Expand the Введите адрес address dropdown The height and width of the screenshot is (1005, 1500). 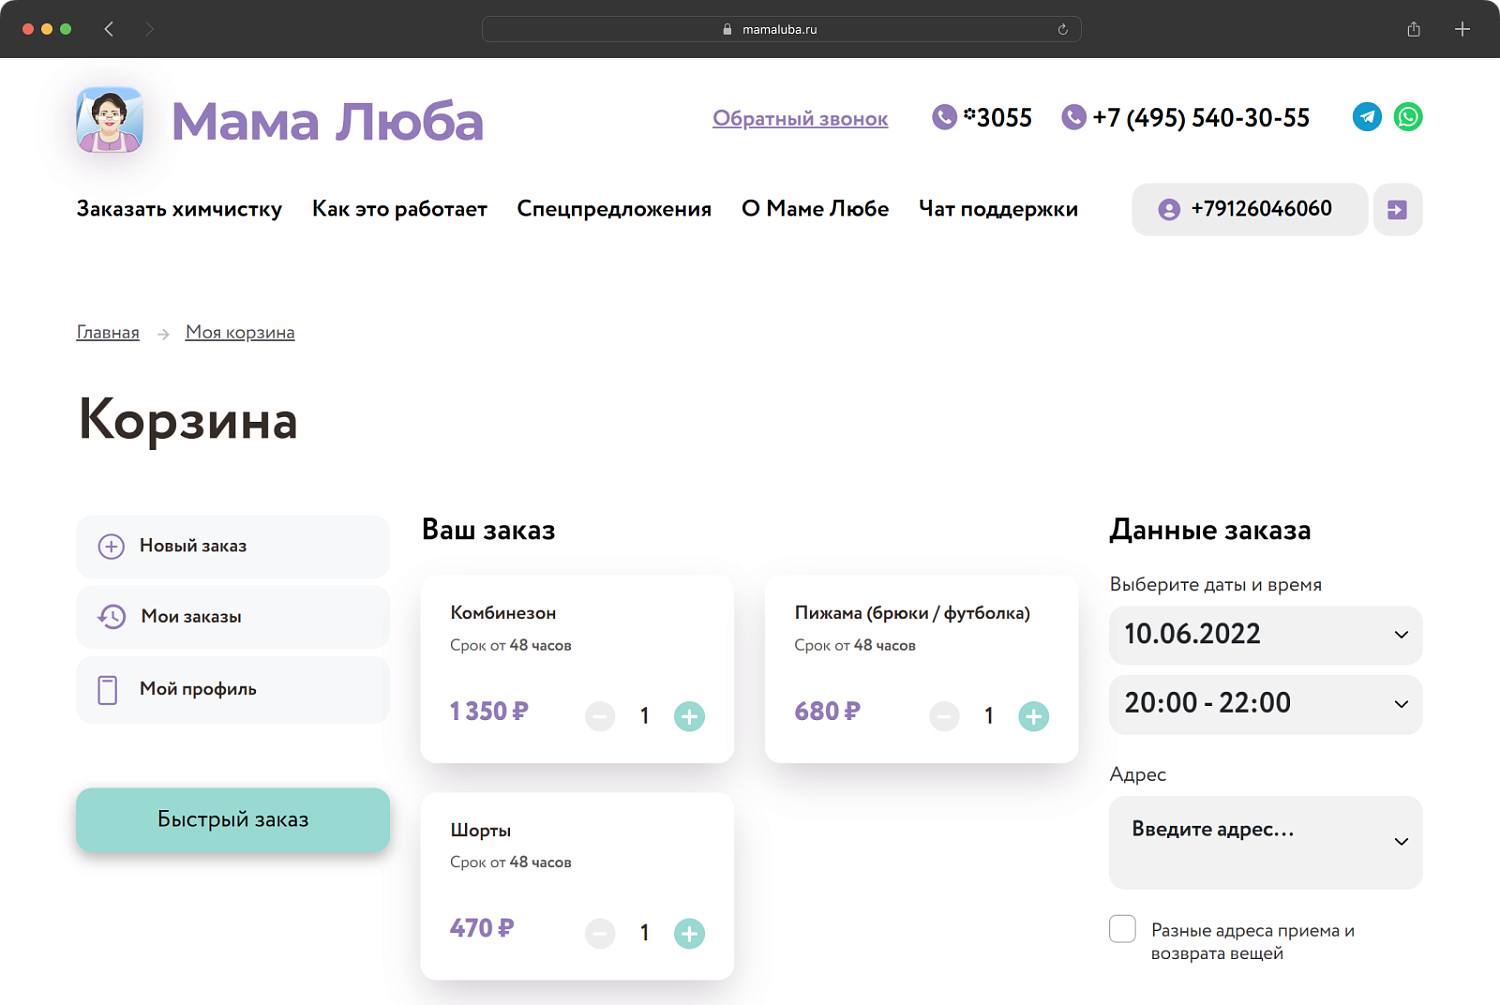(1265, 842)
